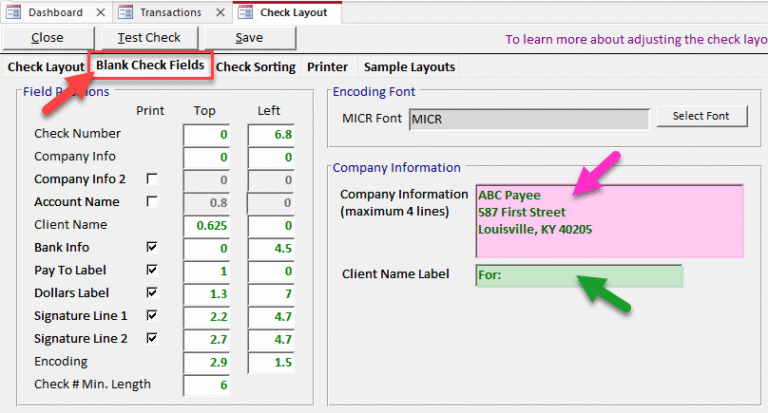Viewport: 768px width, 413px height.
Task: Save the check layout
Action: coord(249,38)
